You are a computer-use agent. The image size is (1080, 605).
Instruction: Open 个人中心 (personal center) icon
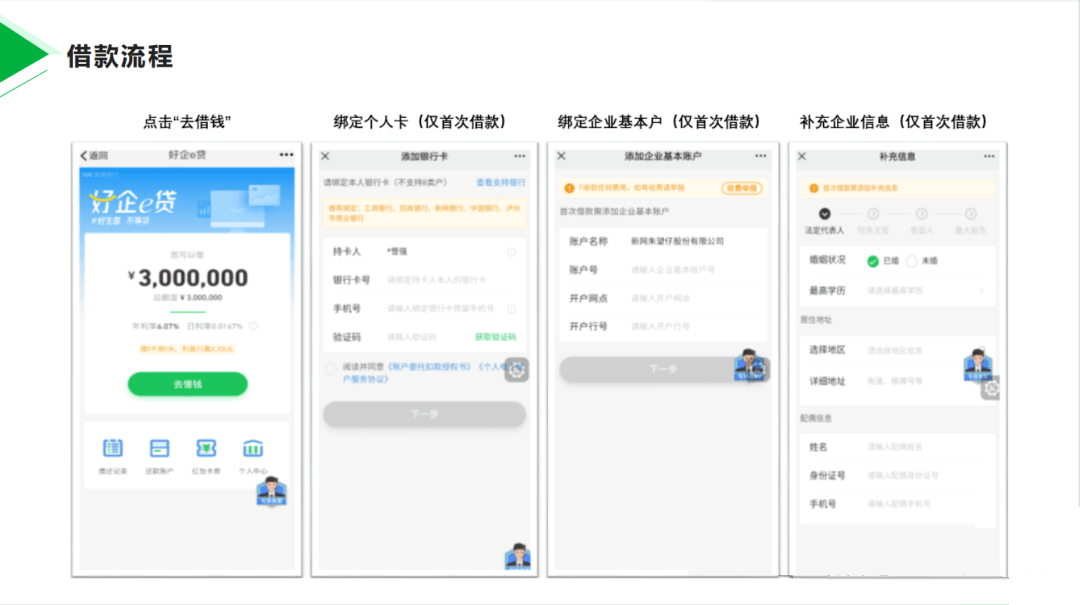coord(252,448)
